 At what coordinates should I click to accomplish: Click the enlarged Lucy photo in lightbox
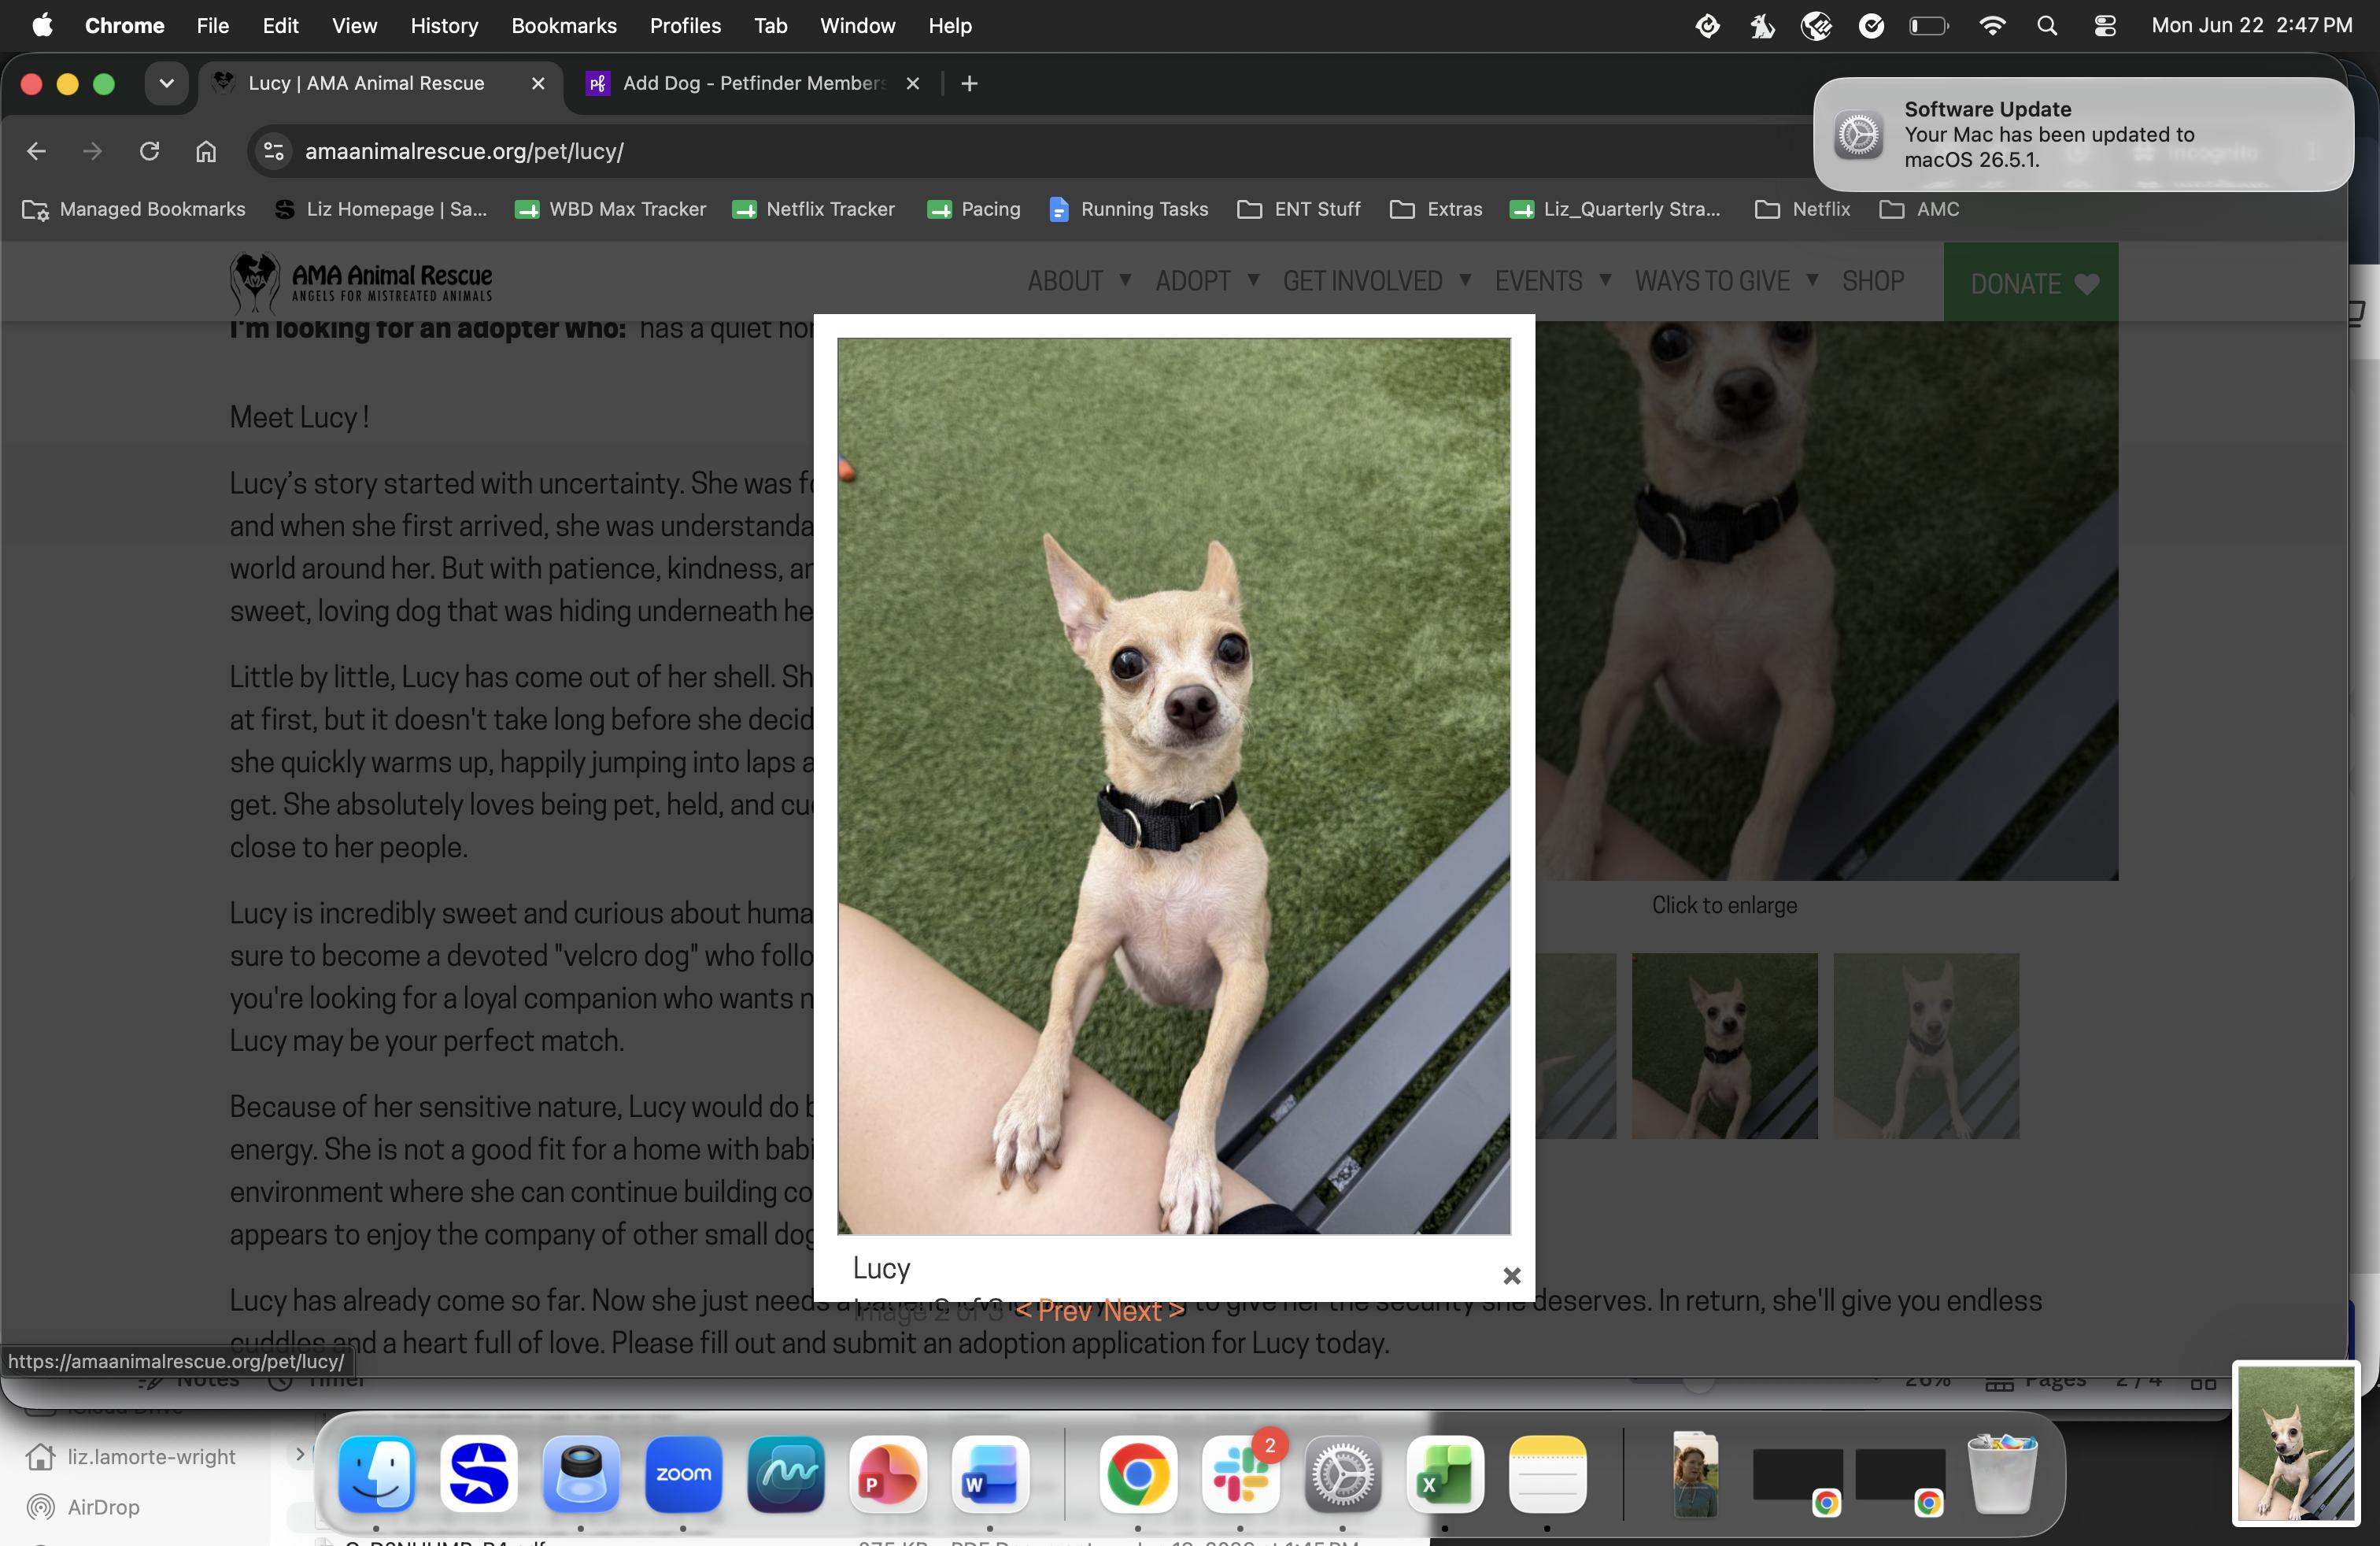click(x=1173, y=786)
